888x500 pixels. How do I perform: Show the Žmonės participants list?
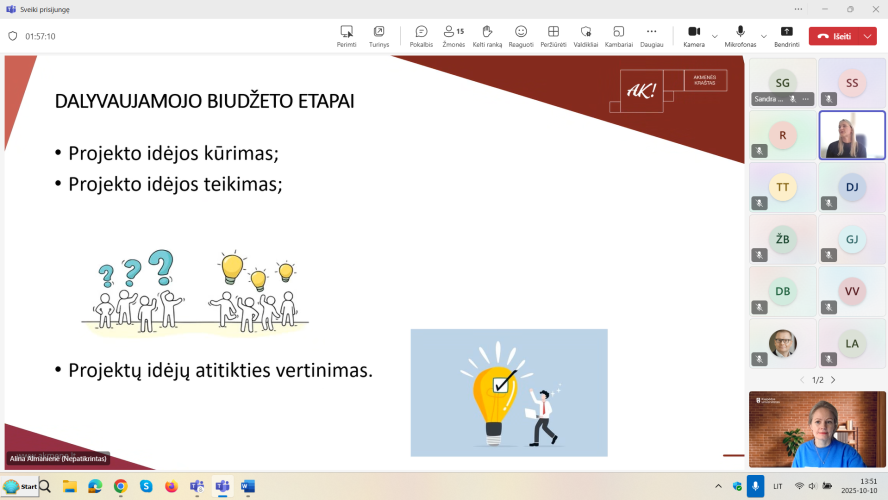pos(453,36)
